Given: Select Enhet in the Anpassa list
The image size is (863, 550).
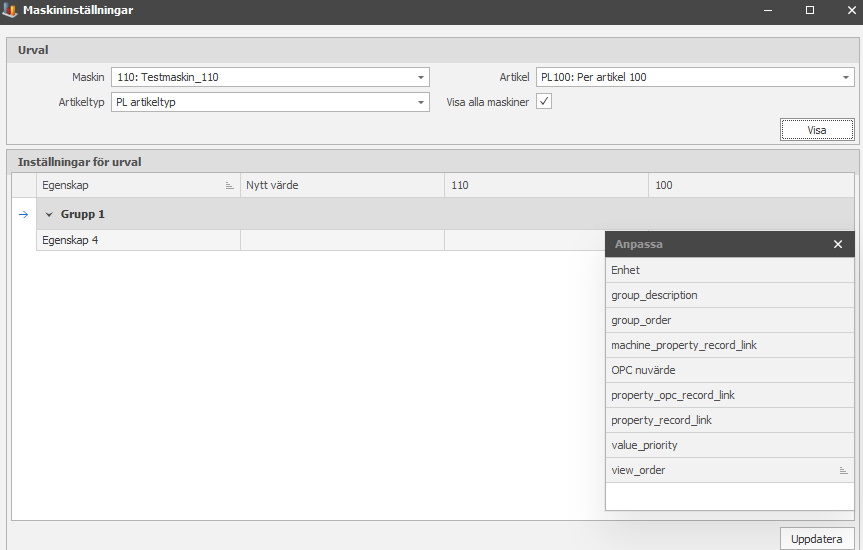Looking at the screenshot, I should click(729, 270).
